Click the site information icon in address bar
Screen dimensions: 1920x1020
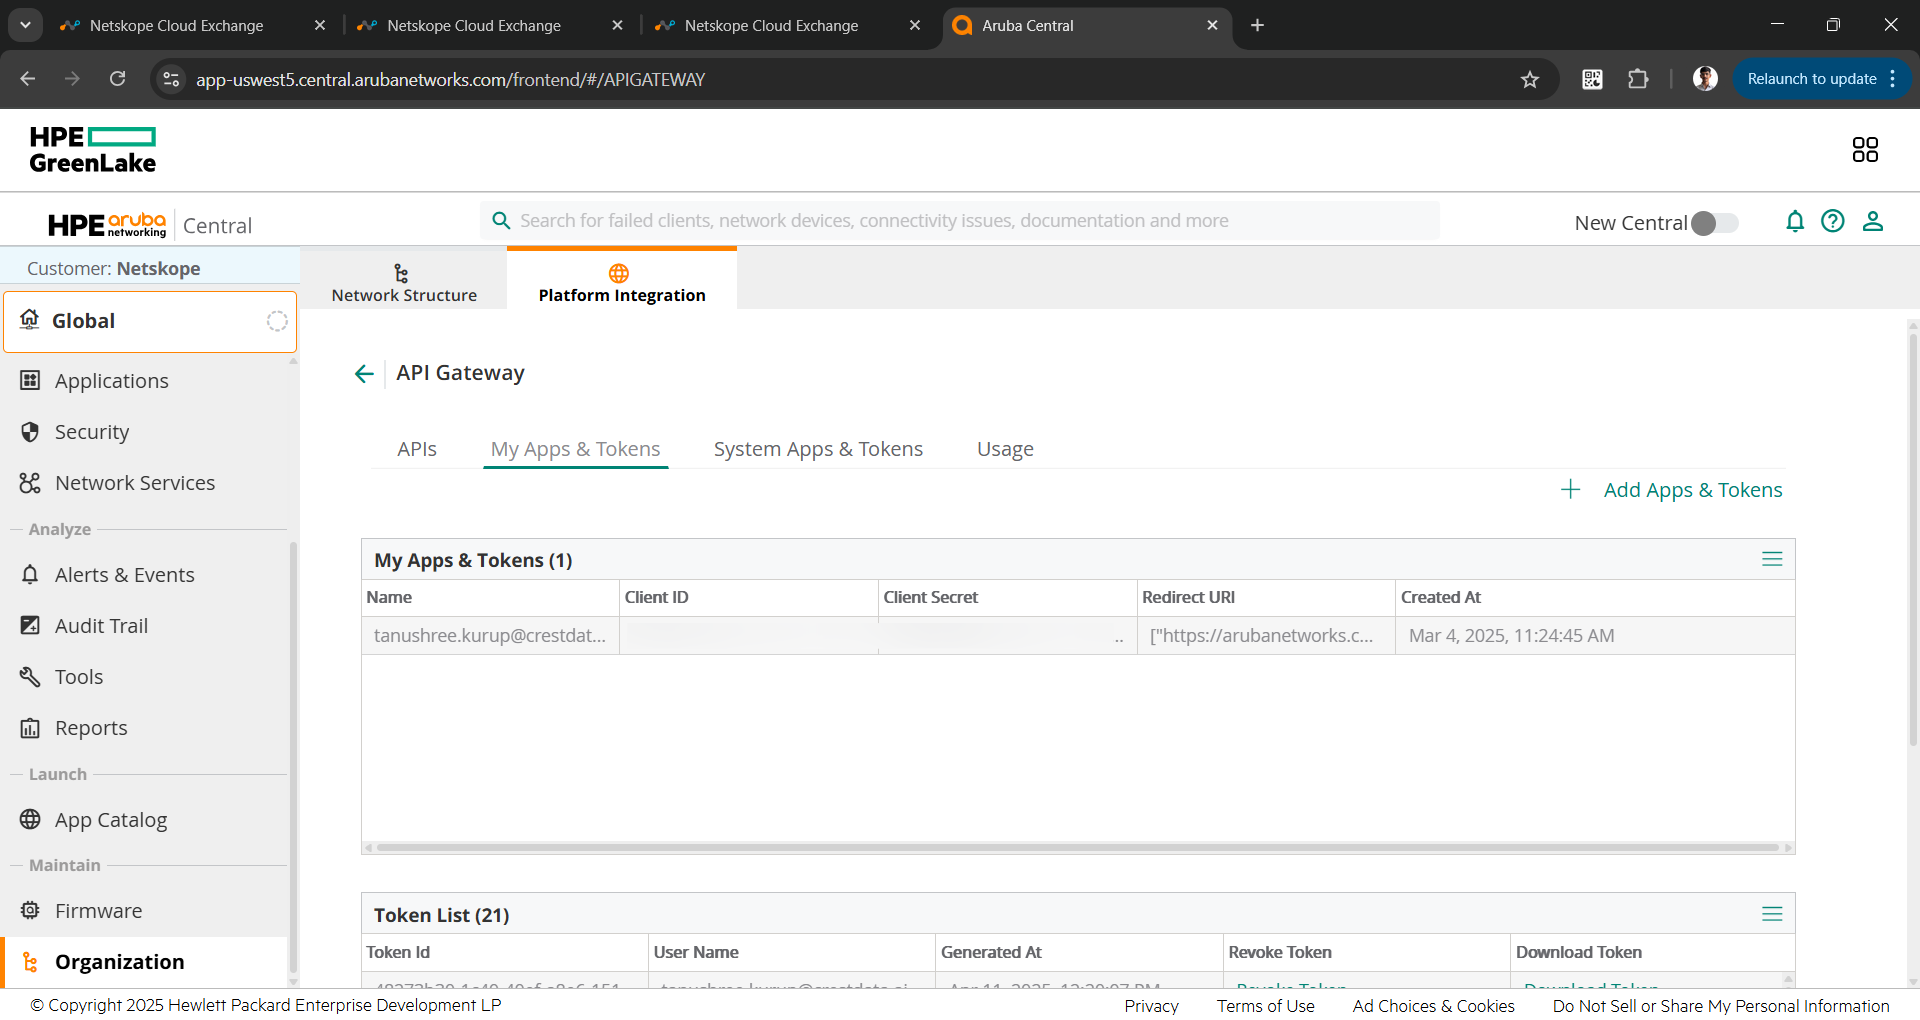pos(171,79)
